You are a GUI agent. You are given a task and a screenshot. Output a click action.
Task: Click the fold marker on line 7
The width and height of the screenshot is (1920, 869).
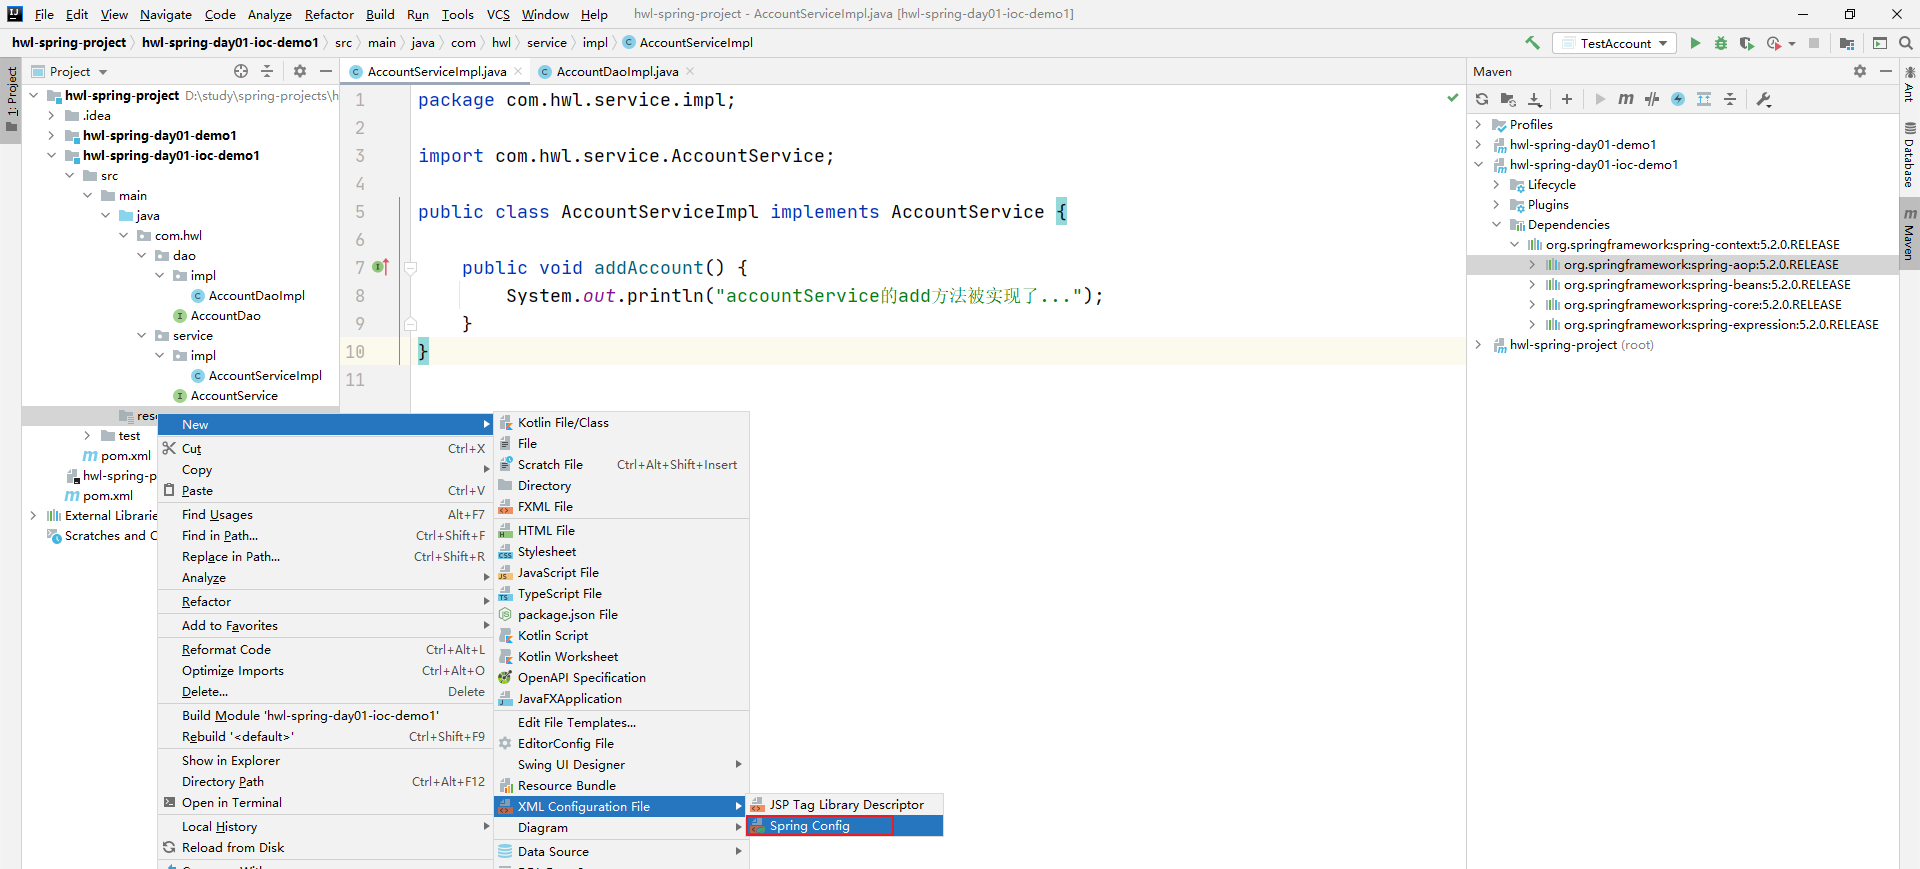(x=410, y=268)
